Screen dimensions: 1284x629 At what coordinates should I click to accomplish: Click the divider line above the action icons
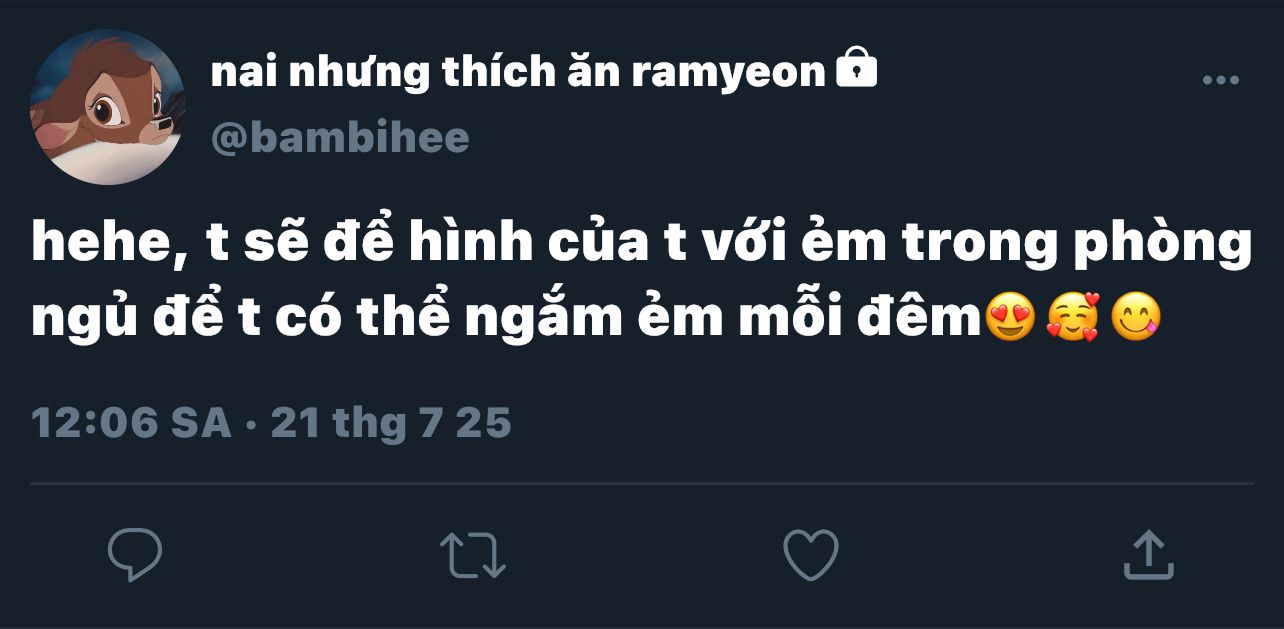tap(641, 484)
